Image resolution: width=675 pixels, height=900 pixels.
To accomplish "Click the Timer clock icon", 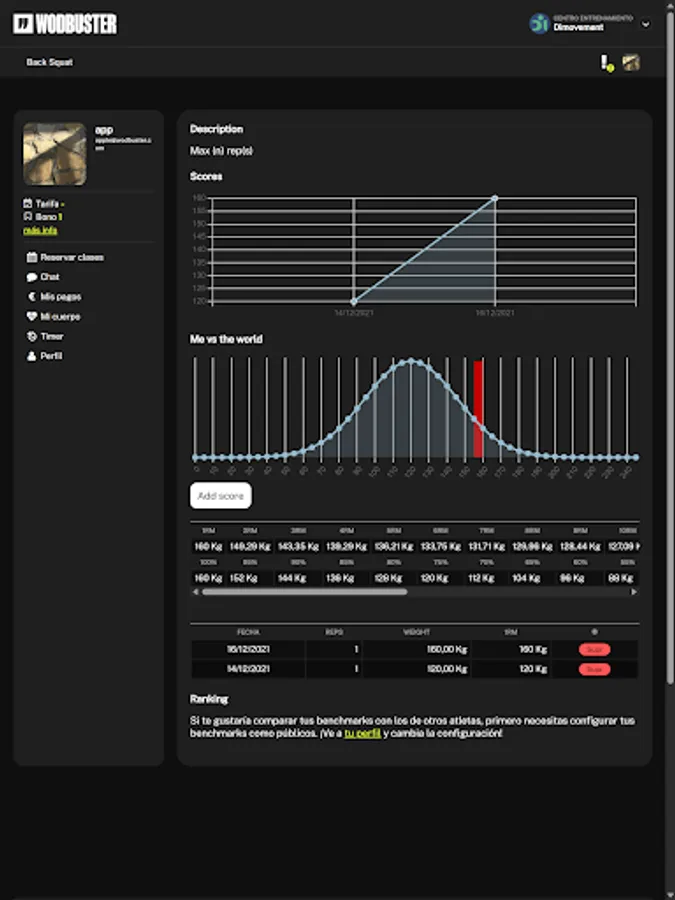I will tap(32, 336).
